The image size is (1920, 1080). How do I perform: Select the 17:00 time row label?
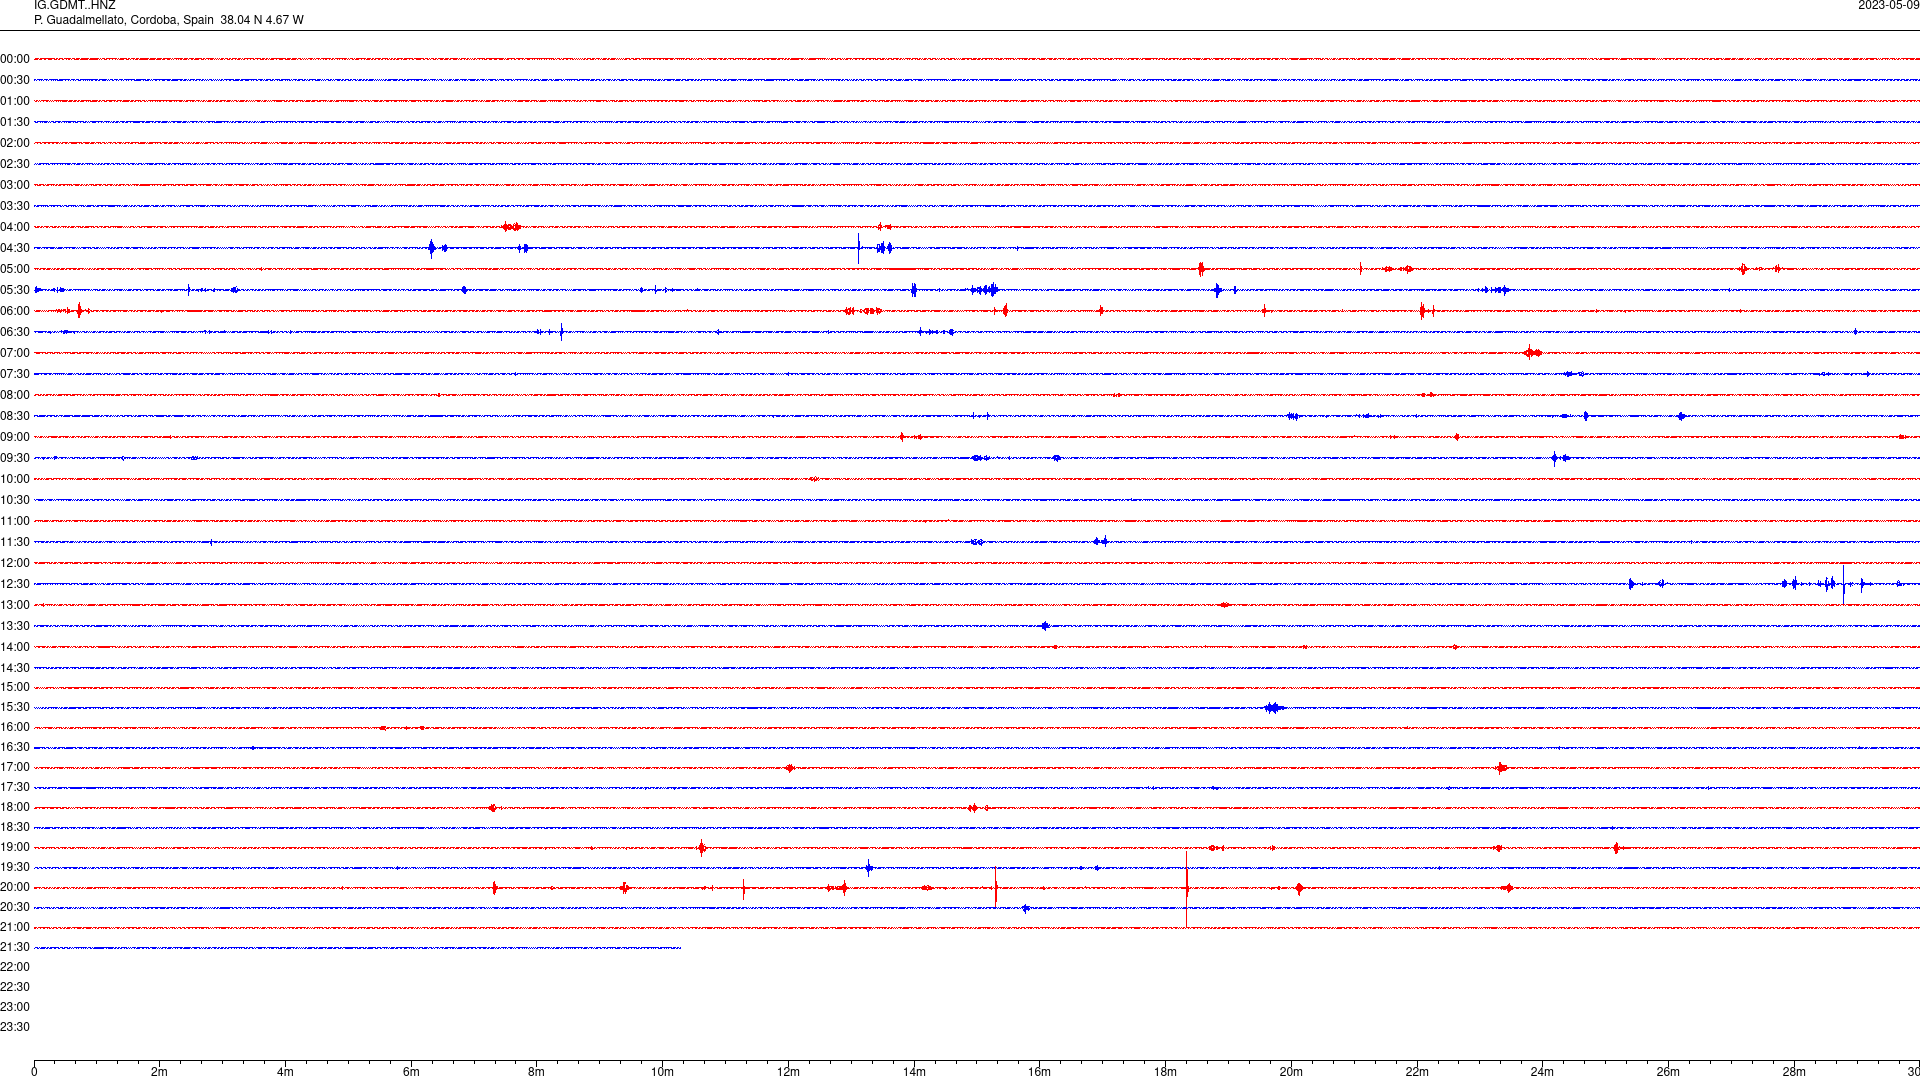[x=15, y=767]
